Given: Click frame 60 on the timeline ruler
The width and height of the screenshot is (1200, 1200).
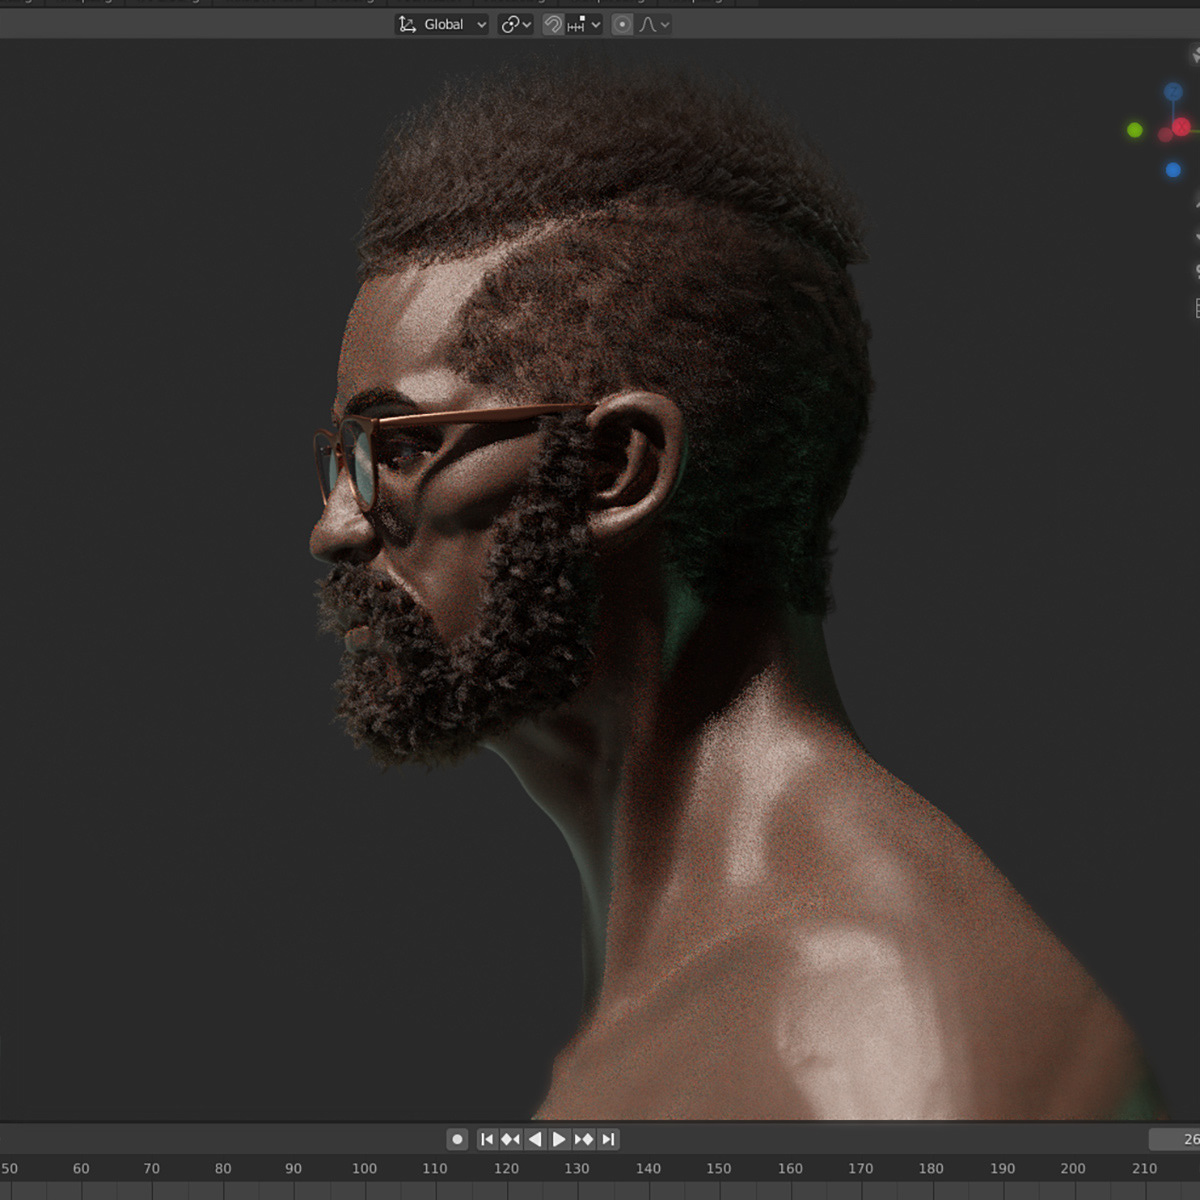Looking at the screenshot, I should (x=81, y=1168).
